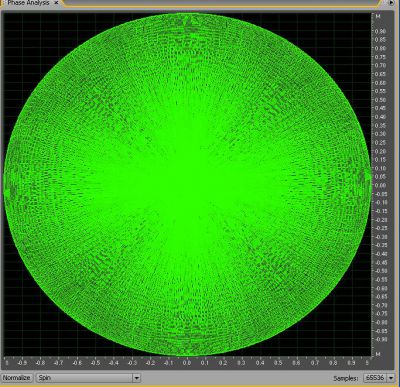This screenshot has width=400, height=387.
Task: Click the 65536 Samples value field
Action: point(375,378)
